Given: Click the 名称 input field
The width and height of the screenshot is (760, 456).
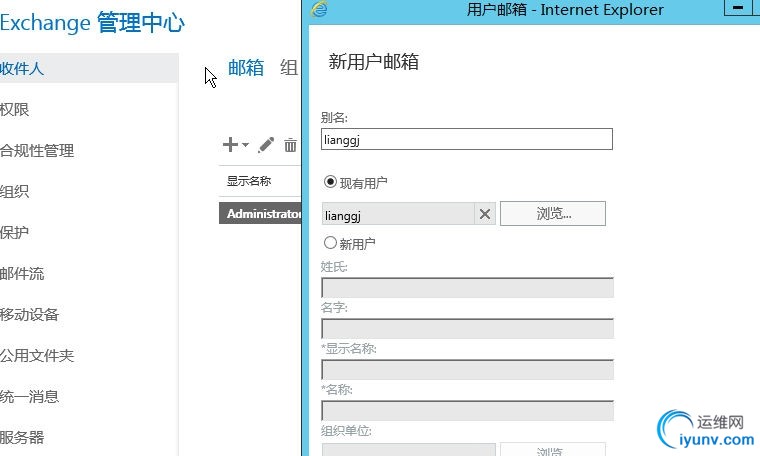Looking at the screenshot, I should pyautogui.click(x=467, y=410).
